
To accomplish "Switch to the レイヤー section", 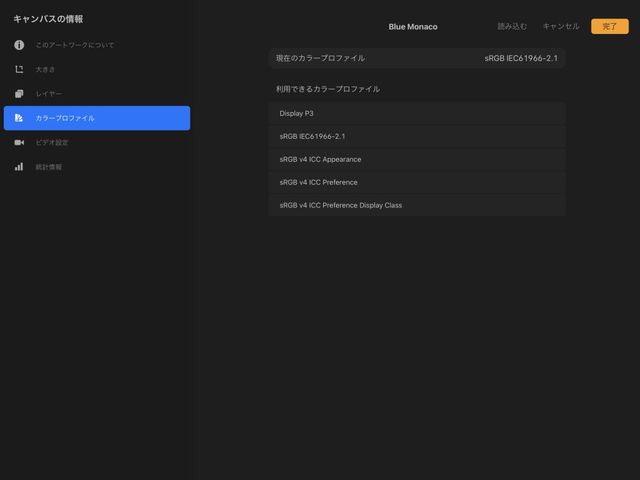I will click(x=97, y=94).
